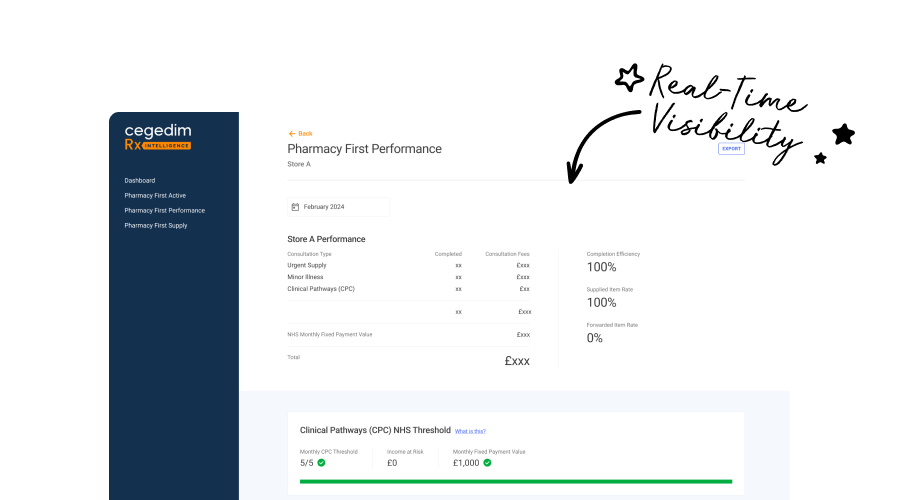Open Pharmacy First Active in sidebar
The width and height of the screenshot is (900, 500).
[155, 196]
